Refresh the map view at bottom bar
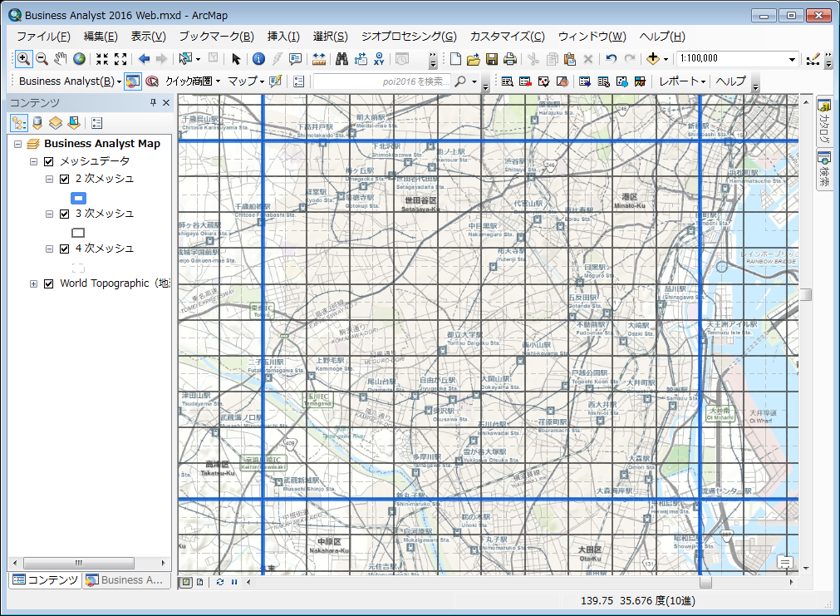 (220, 582)
